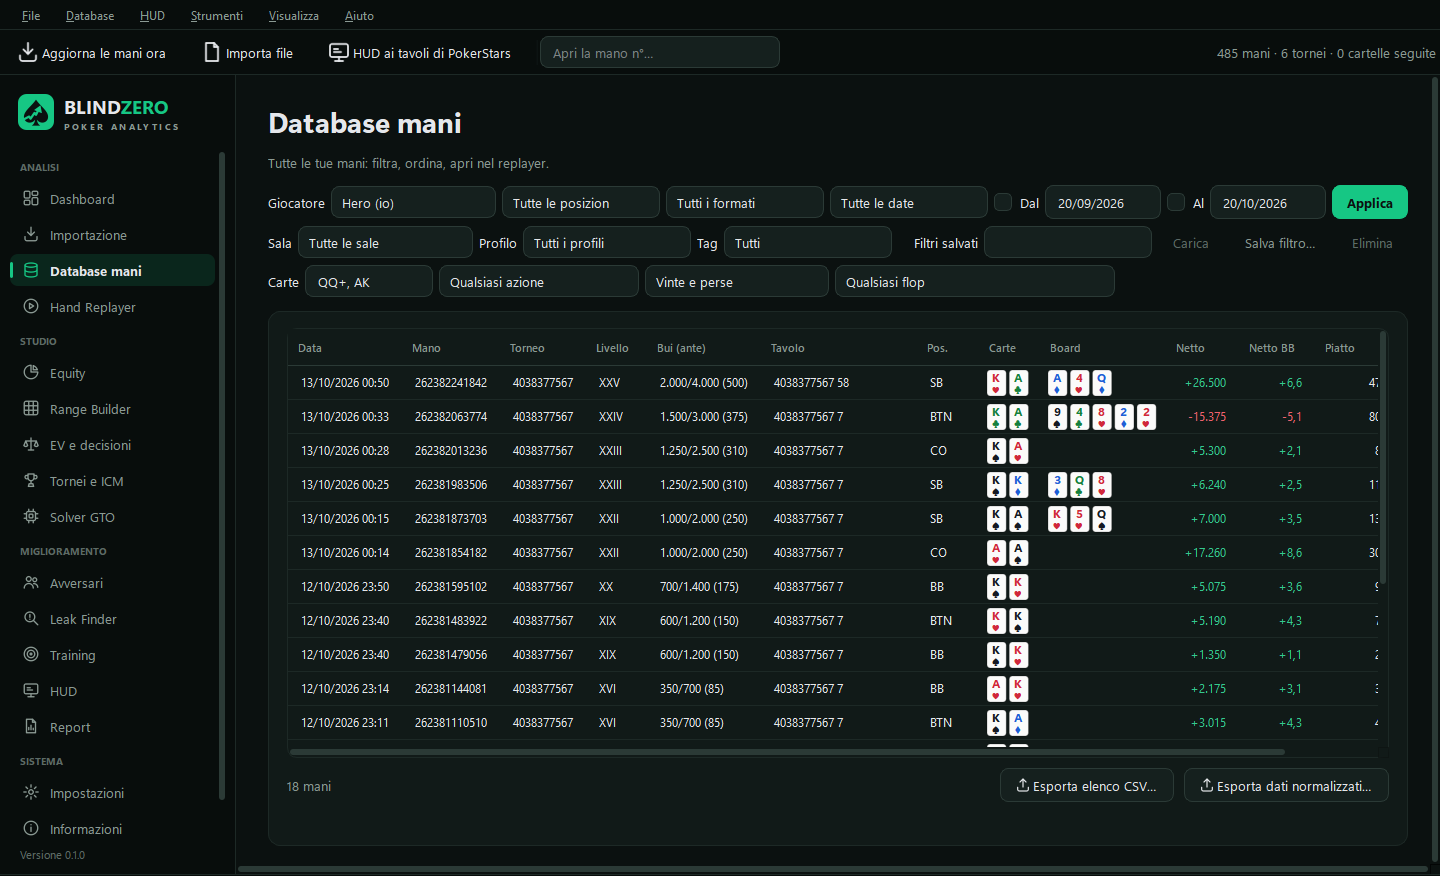The width and height of the screenshot is (1440, 876).
Task: Click the Carte filter field with QQ+, AK
Action: (x=369, y=282)
